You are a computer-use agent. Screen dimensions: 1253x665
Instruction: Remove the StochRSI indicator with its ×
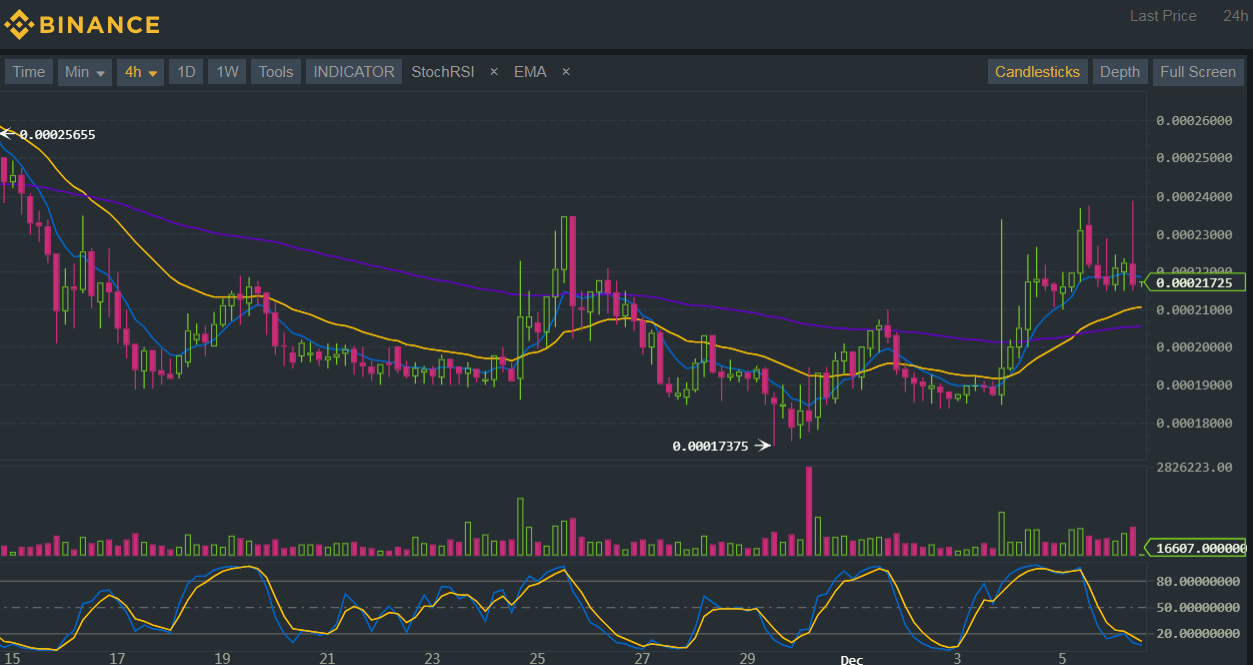click(494, 72)
